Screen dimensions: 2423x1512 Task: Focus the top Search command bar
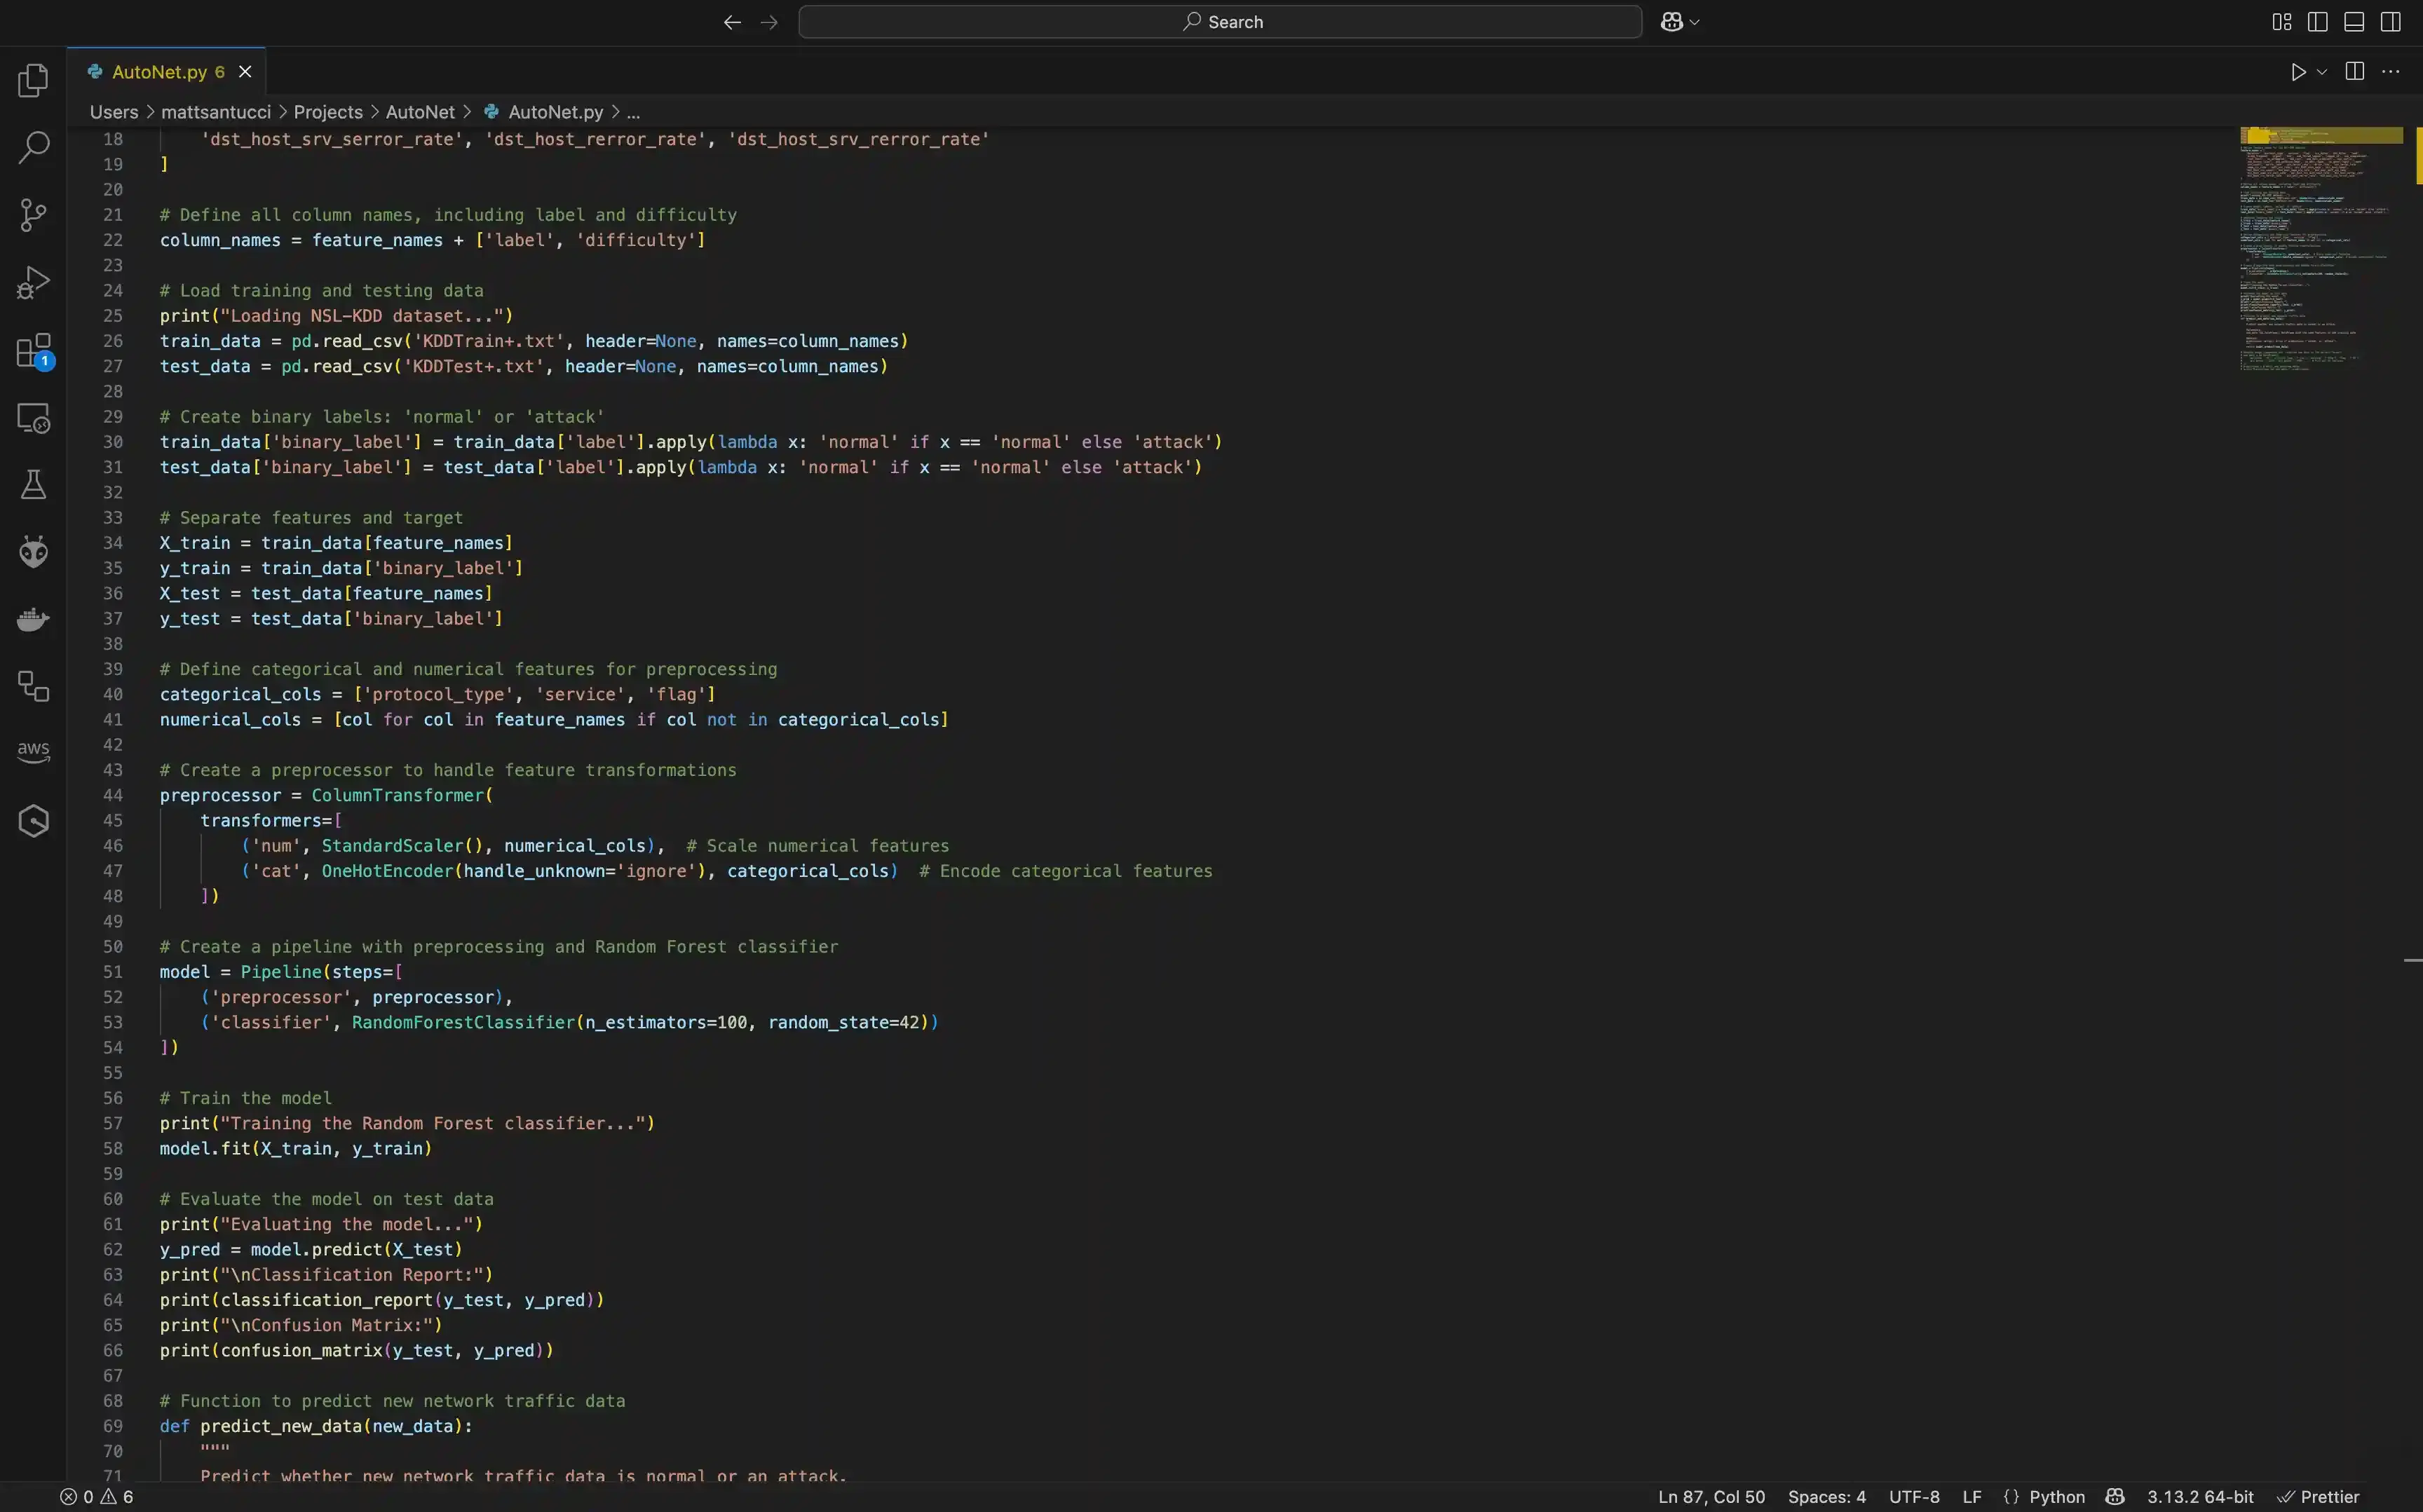pos(1220,22)
